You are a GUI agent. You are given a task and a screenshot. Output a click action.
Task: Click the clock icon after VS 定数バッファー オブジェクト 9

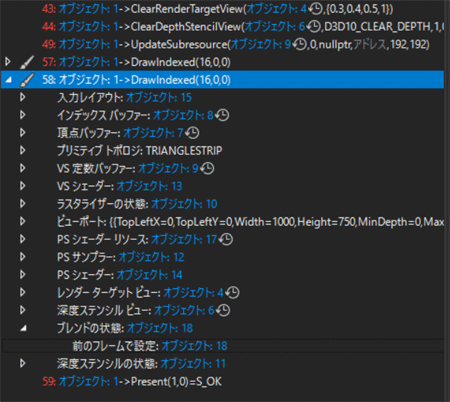coord(207,168)
